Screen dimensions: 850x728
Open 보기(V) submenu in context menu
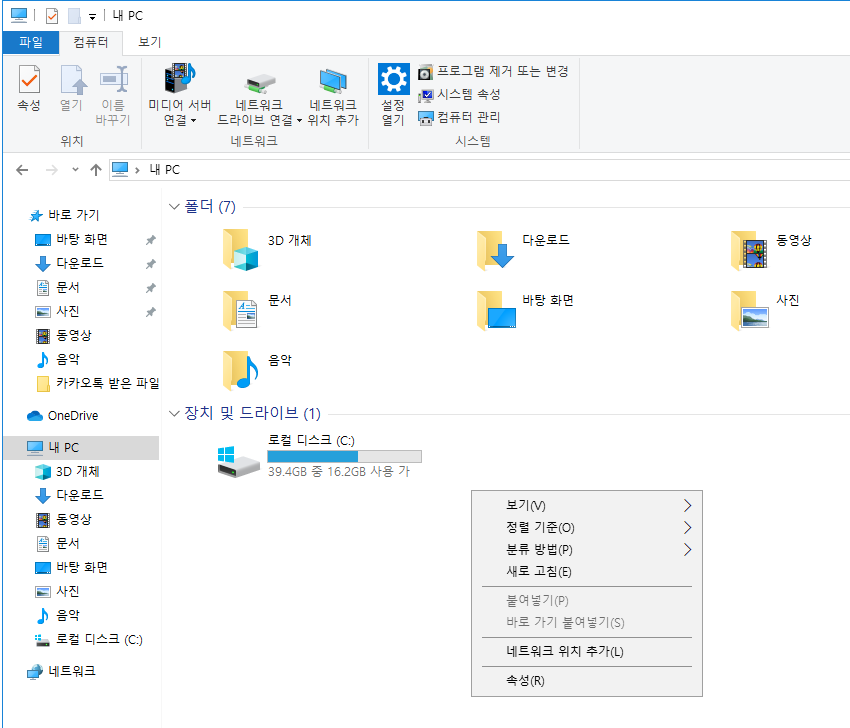click(x=587, y=506)
